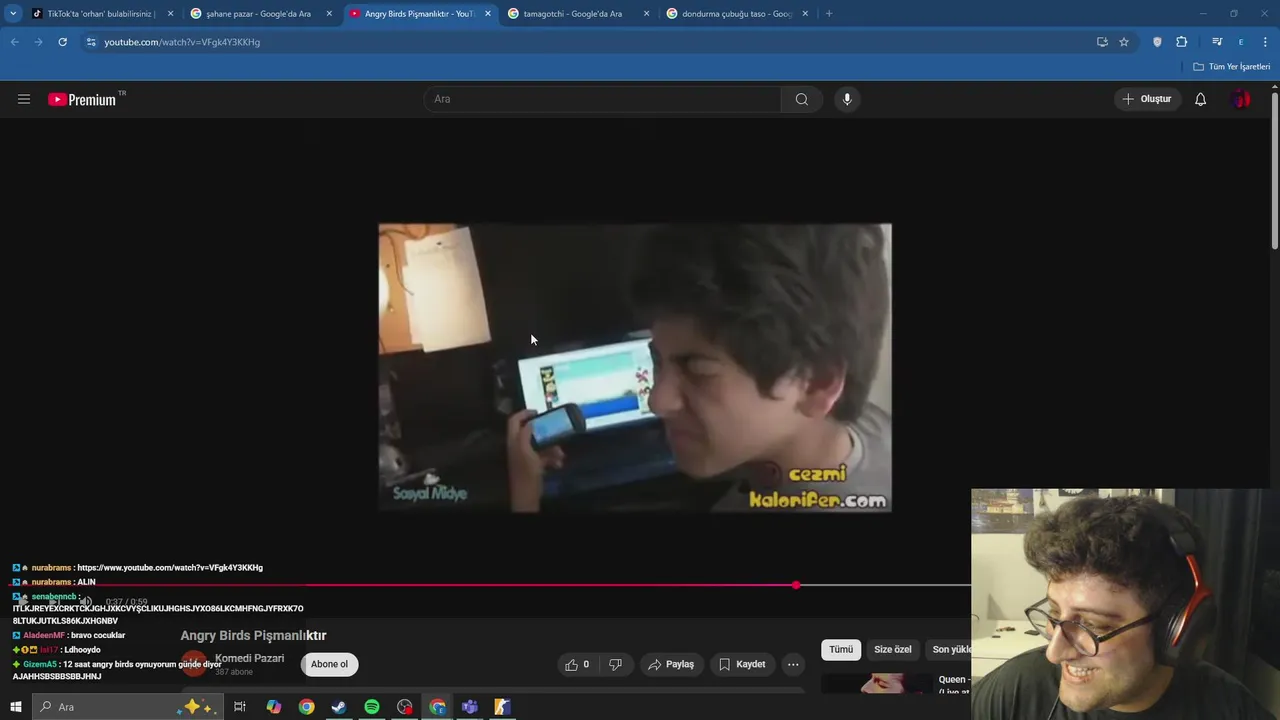The height and width of the screenshot is (720, 1280).
Task: Switch to dondurma çubuğu taso tab
Action: [x=736, y=14]
